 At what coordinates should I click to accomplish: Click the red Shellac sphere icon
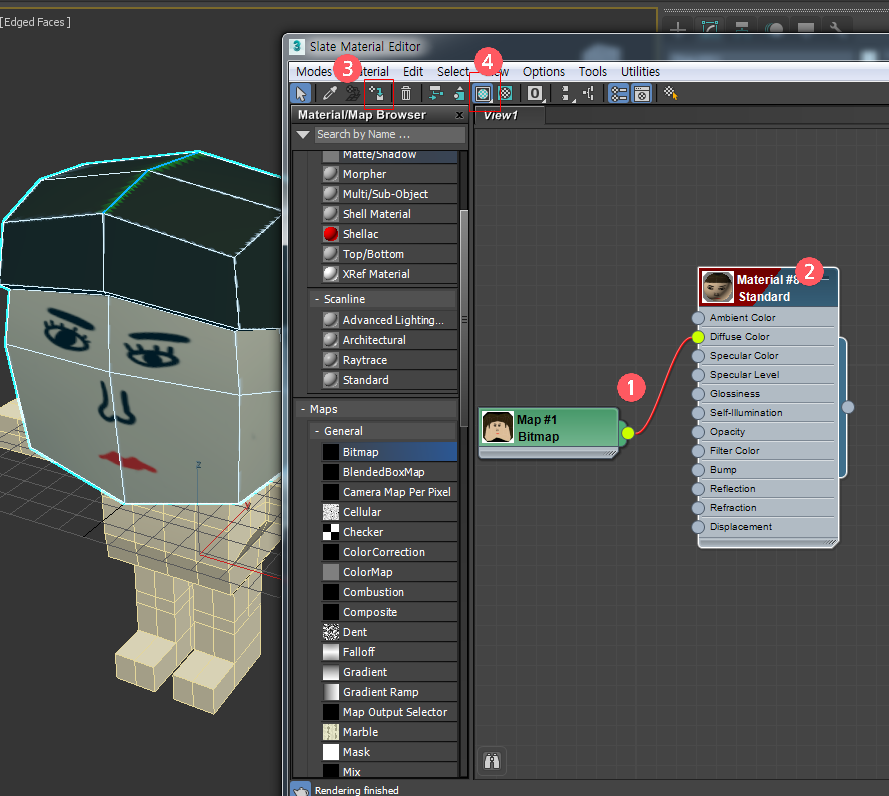pyautogui.click(x=331, y=234)
